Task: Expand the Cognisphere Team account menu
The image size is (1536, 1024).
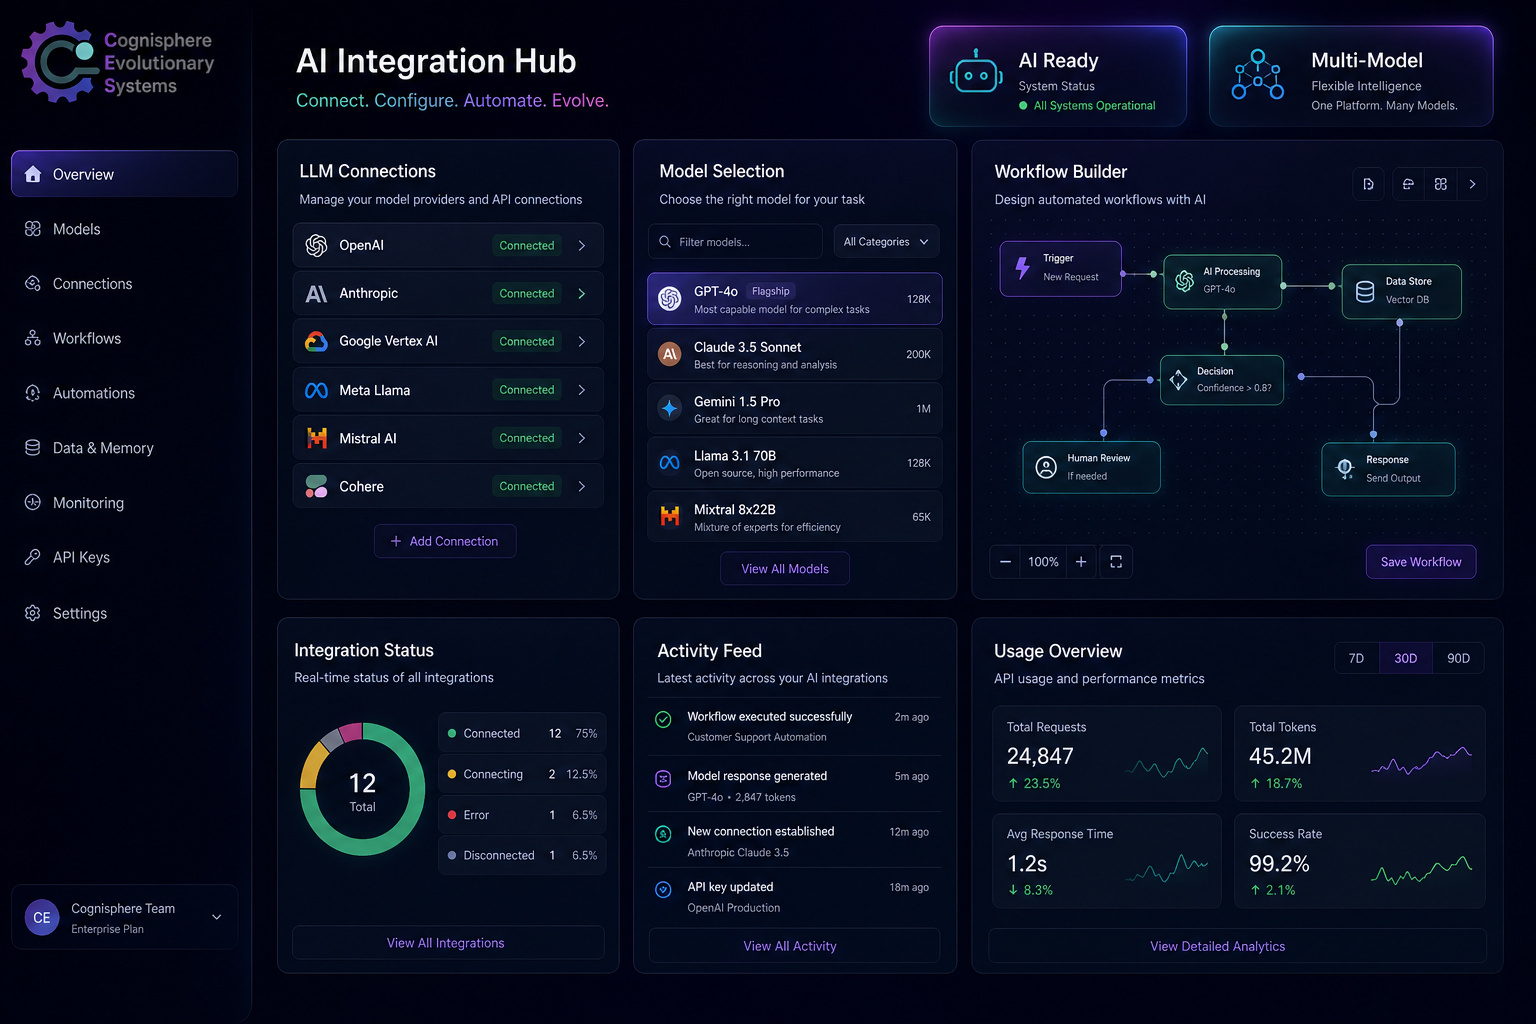Action: pos(217,917)
